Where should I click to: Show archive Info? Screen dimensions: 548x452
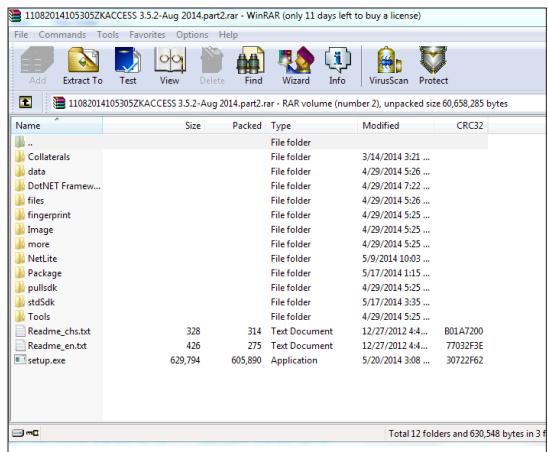click(337, 66)
